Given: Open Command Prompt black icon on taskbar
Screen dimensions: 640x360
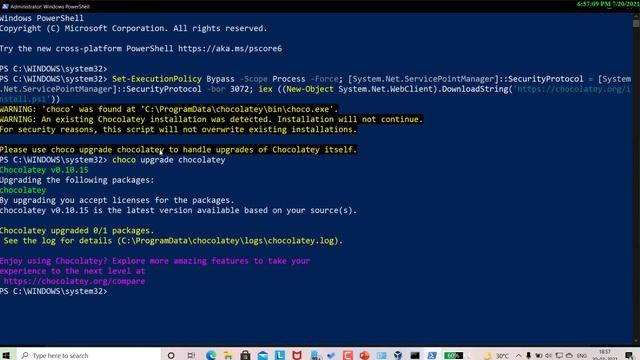Looking at the screenshot, I should coord(415,355).
